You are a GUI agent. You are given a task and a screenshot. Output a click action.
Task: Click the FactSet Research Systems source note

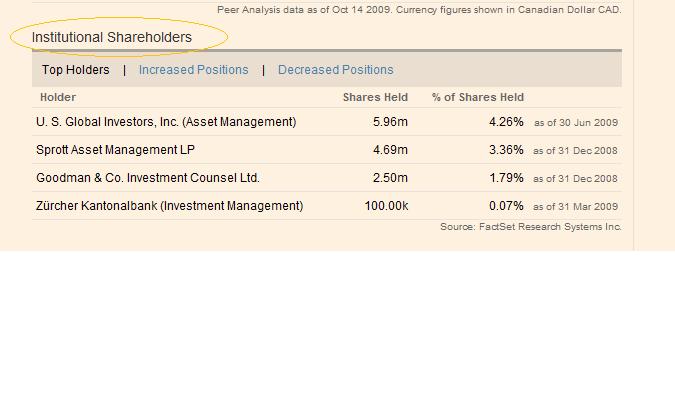click(x=530, y=227)
